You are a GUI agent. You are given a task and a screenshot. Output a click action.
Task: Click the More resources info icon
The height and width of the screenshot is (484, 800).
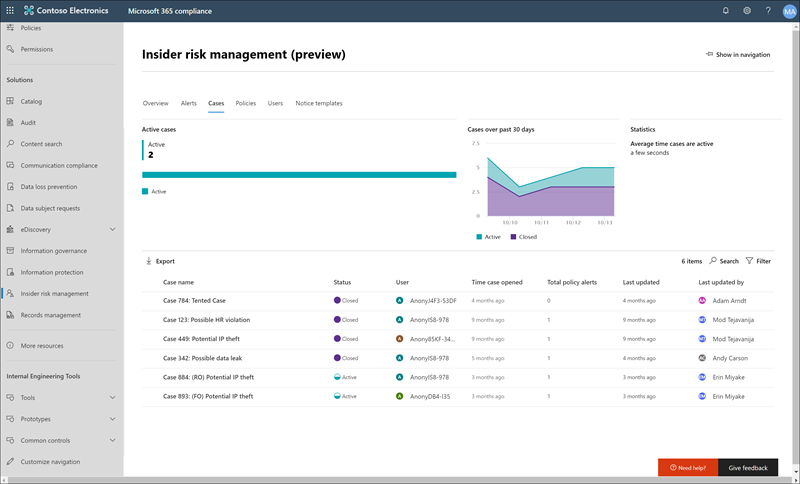[10, 345]
